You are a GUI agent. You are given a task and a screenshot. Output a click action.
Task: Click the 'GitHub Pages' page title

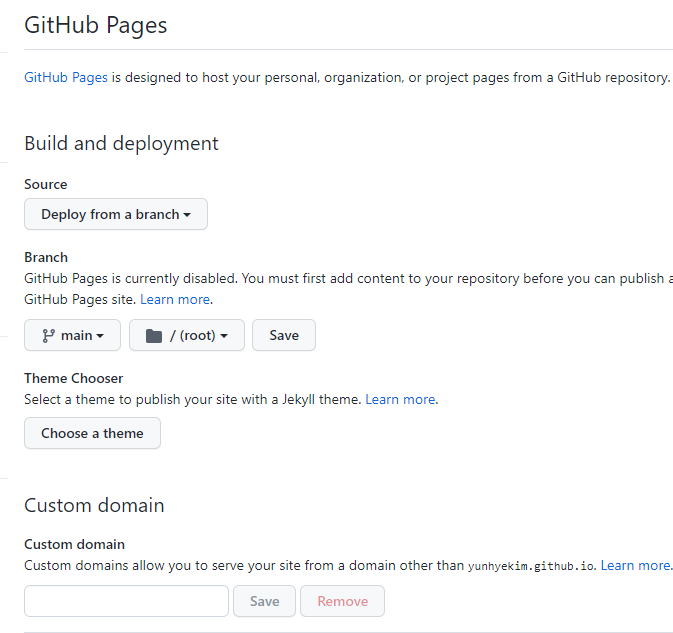(96, 25)
